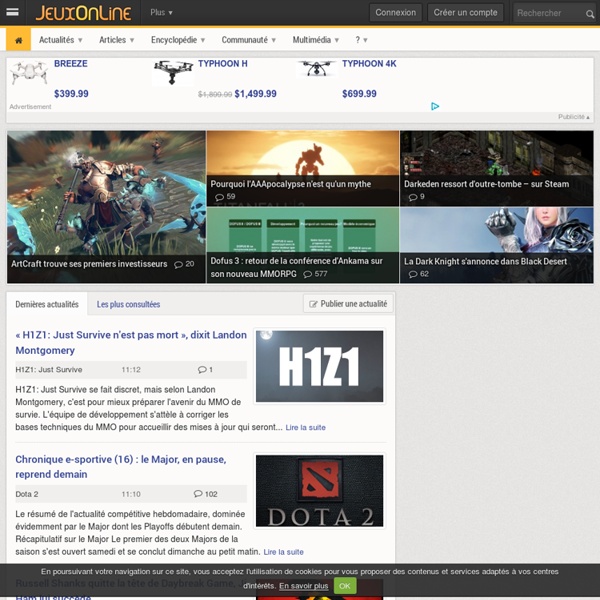This screenshot has height=600, width=600.
Task: Click the JeuxOnLine logo
Action: point(83,13)
